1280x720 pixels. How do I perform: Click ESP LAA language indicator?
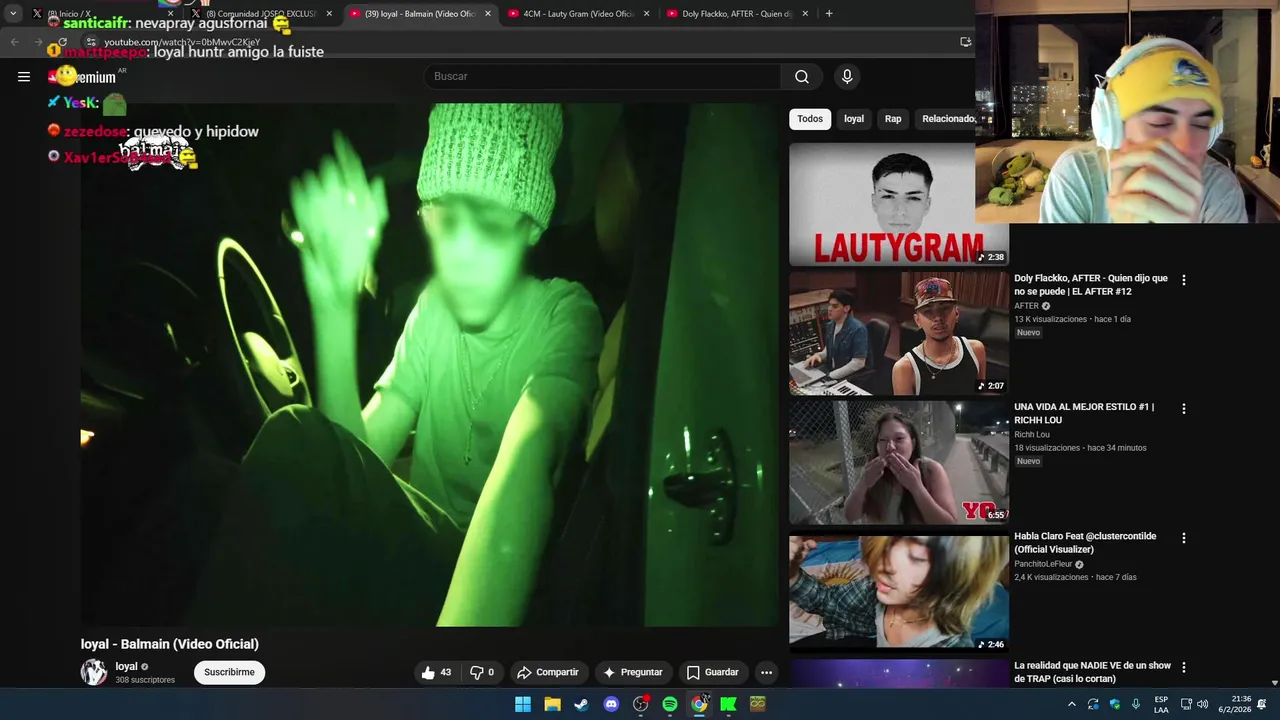pyautogui.click(x=1161, y=704)
